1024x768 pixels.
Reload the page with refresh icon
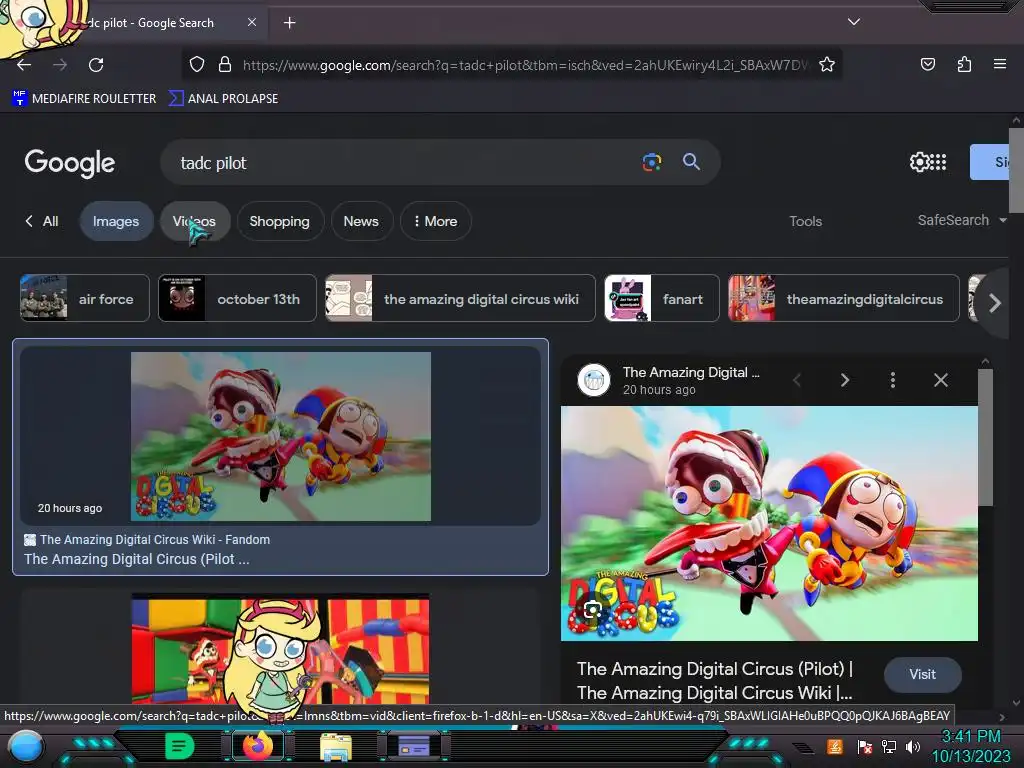click(96, 65)
